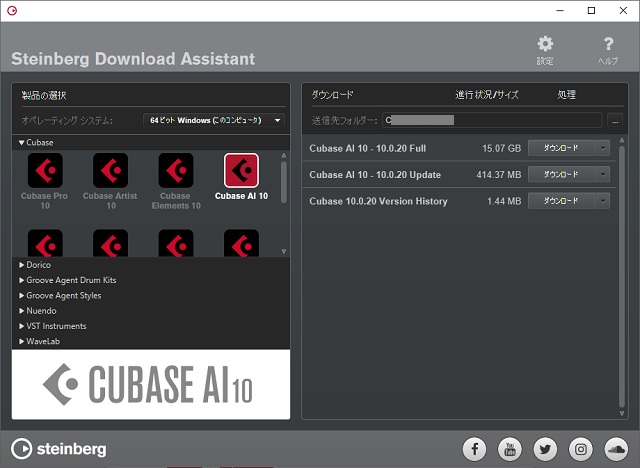Open dropdown arrow beside Version History download
The width and height of the screenshot is (640, 468).
coord(602,201)
